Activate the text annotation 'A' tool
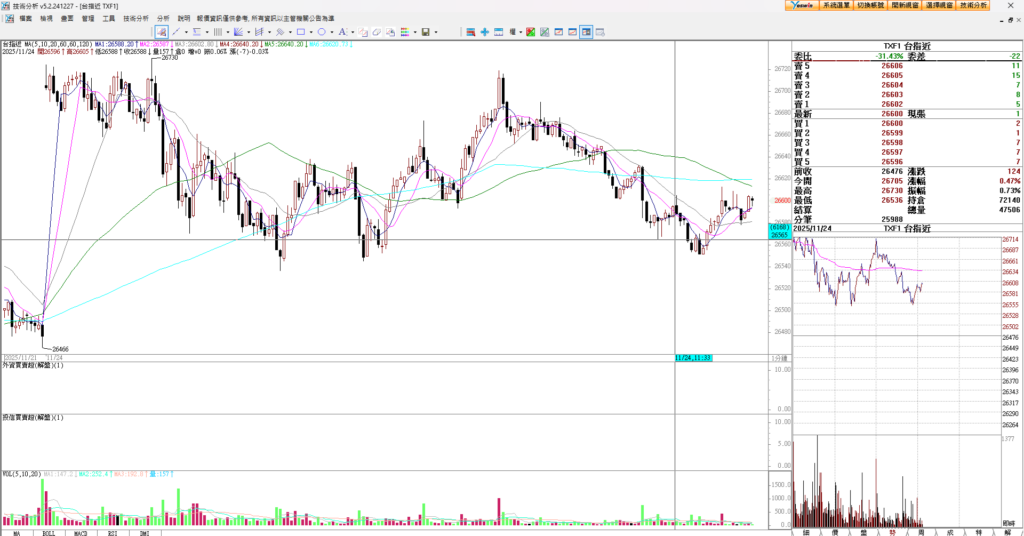 (342, 32)
